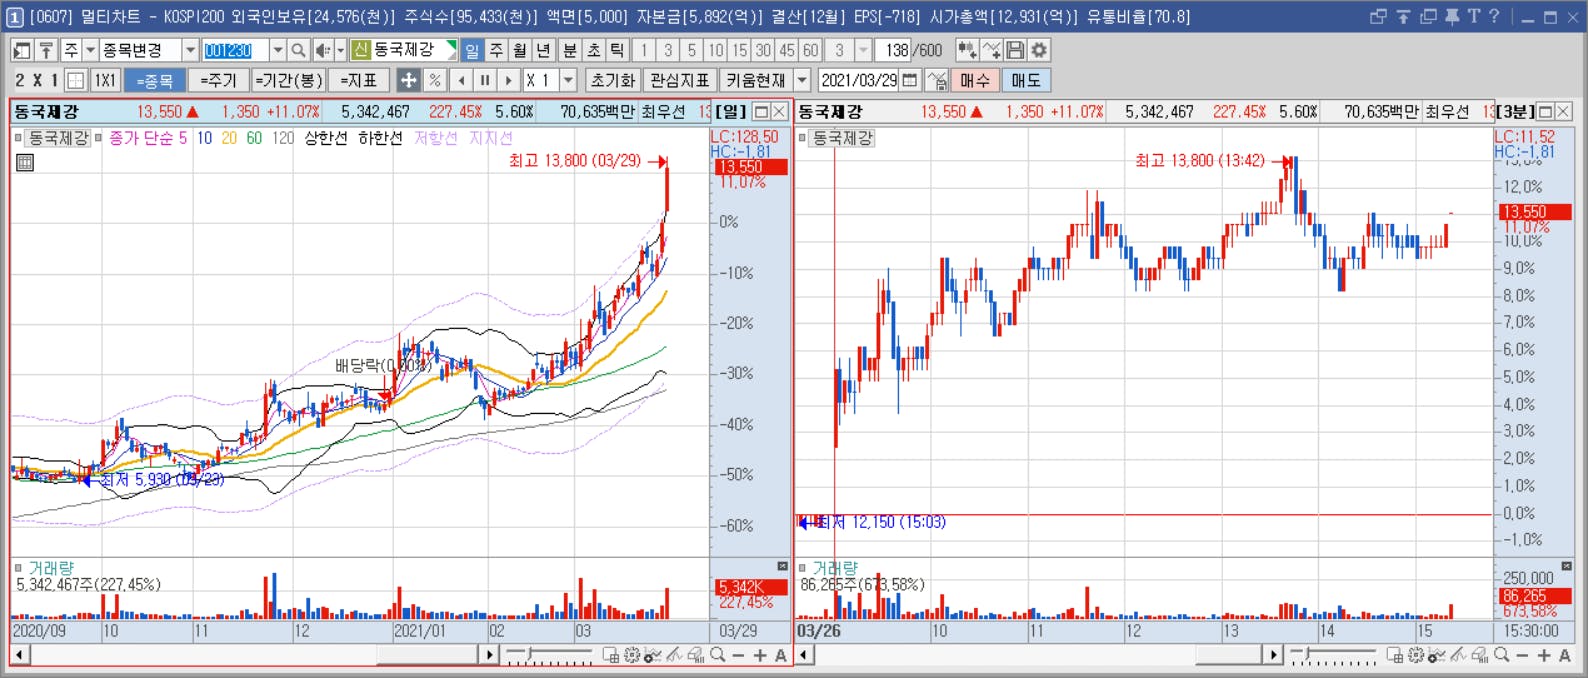This screenshot has width=1588, height=678.
Task: Click the add candlestick chart icon
Action: click(x=967, y=50)
